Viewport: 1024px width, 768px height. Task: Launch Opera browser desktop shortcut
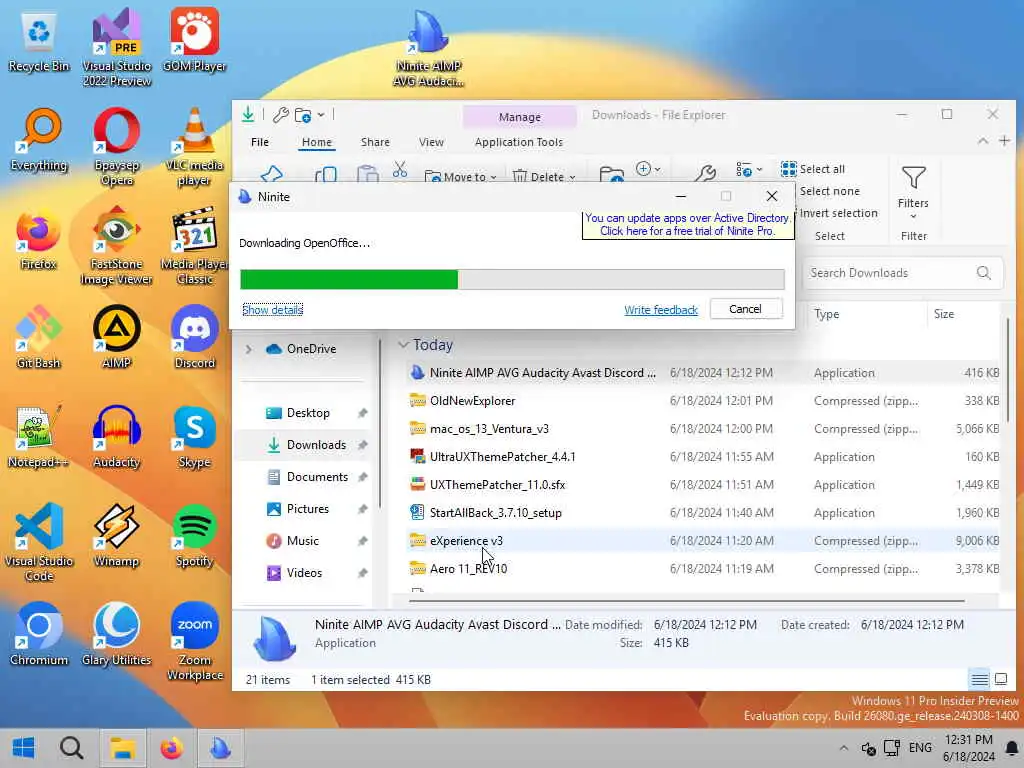[x=116, y=146]
